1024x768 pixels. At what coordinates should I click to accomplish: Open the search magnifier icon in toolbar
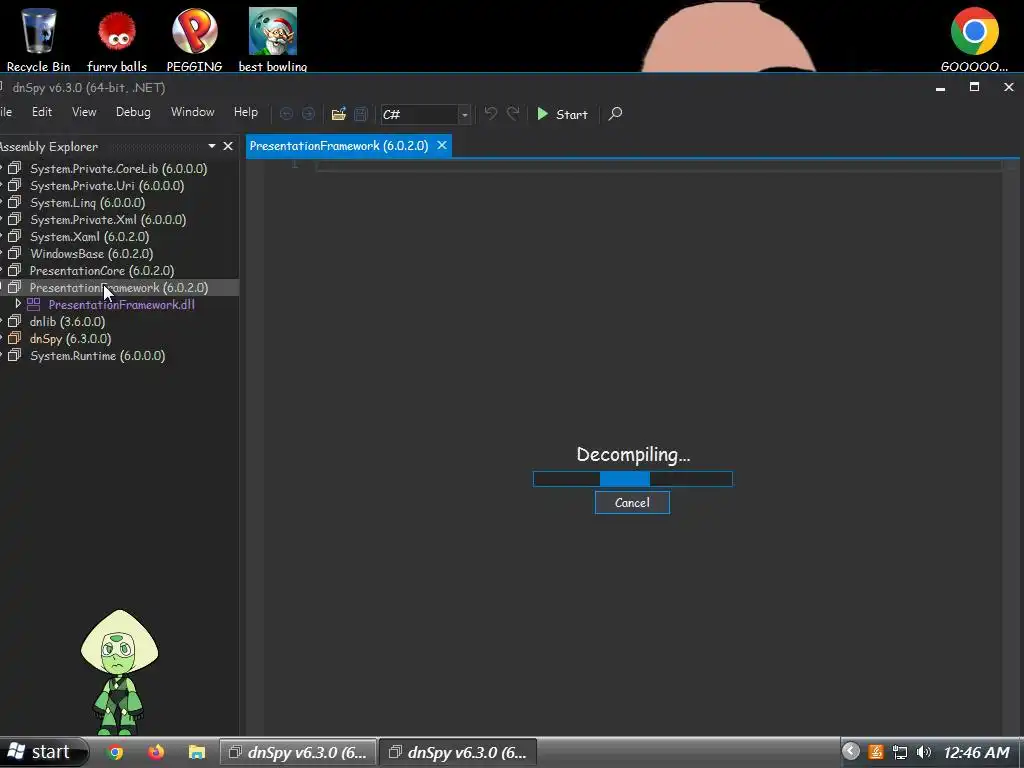click(615, 114)
